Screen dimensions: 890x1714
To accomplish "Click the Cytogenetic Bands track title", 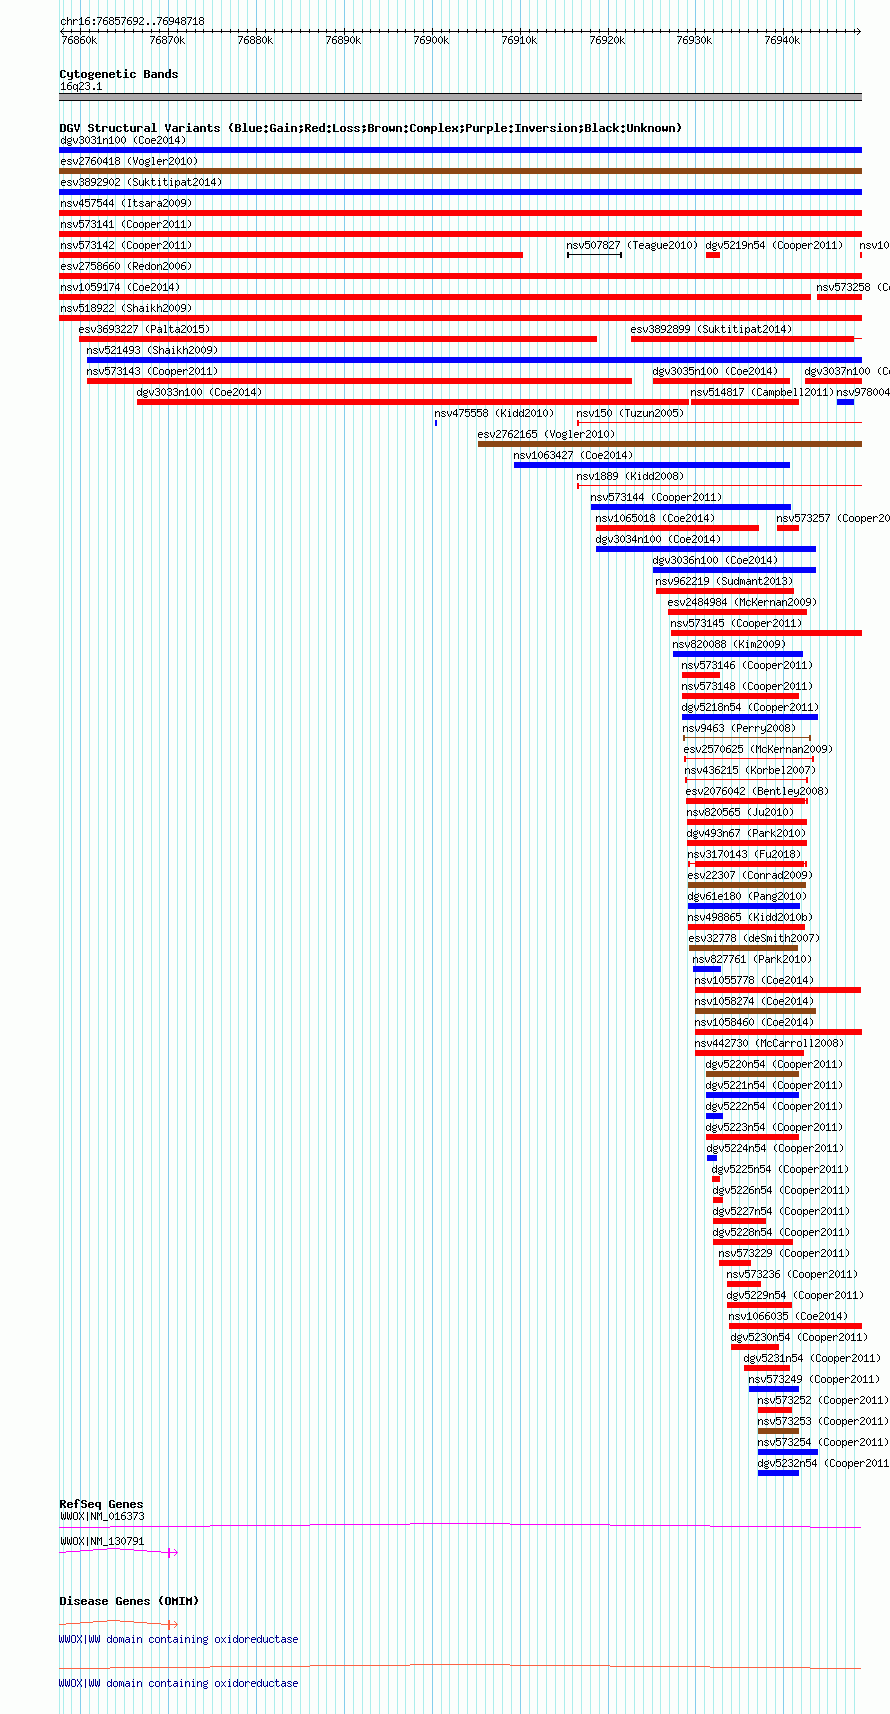I will [x=119, y=74].
